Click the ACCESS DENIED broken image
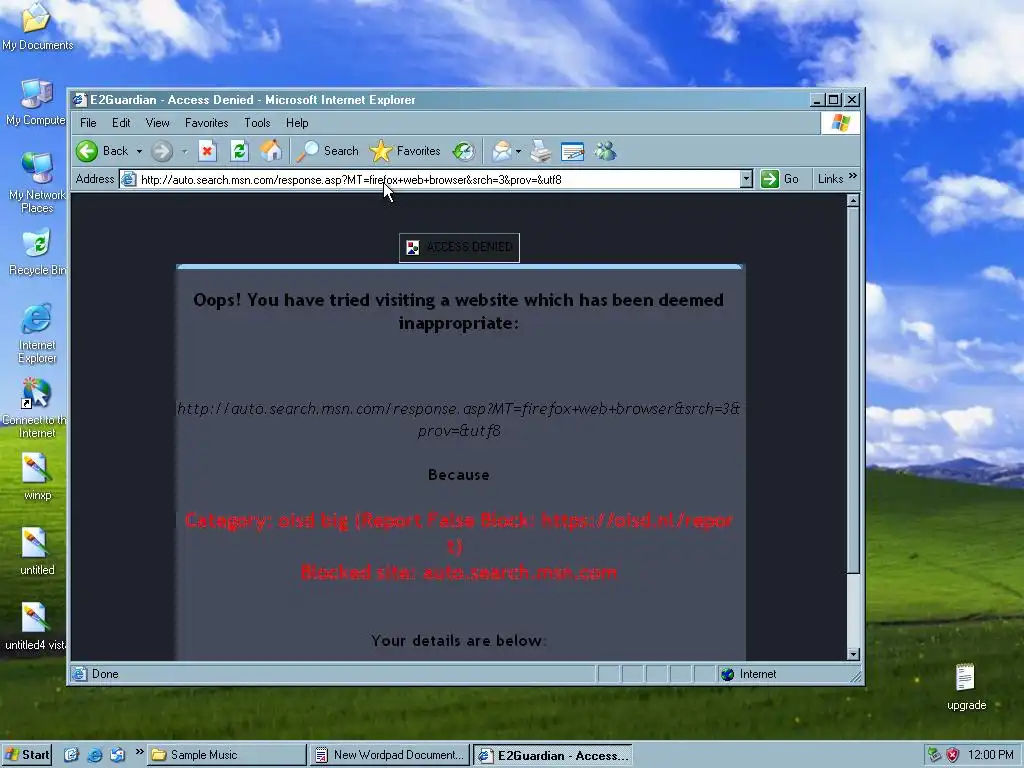 pos(459,248)
